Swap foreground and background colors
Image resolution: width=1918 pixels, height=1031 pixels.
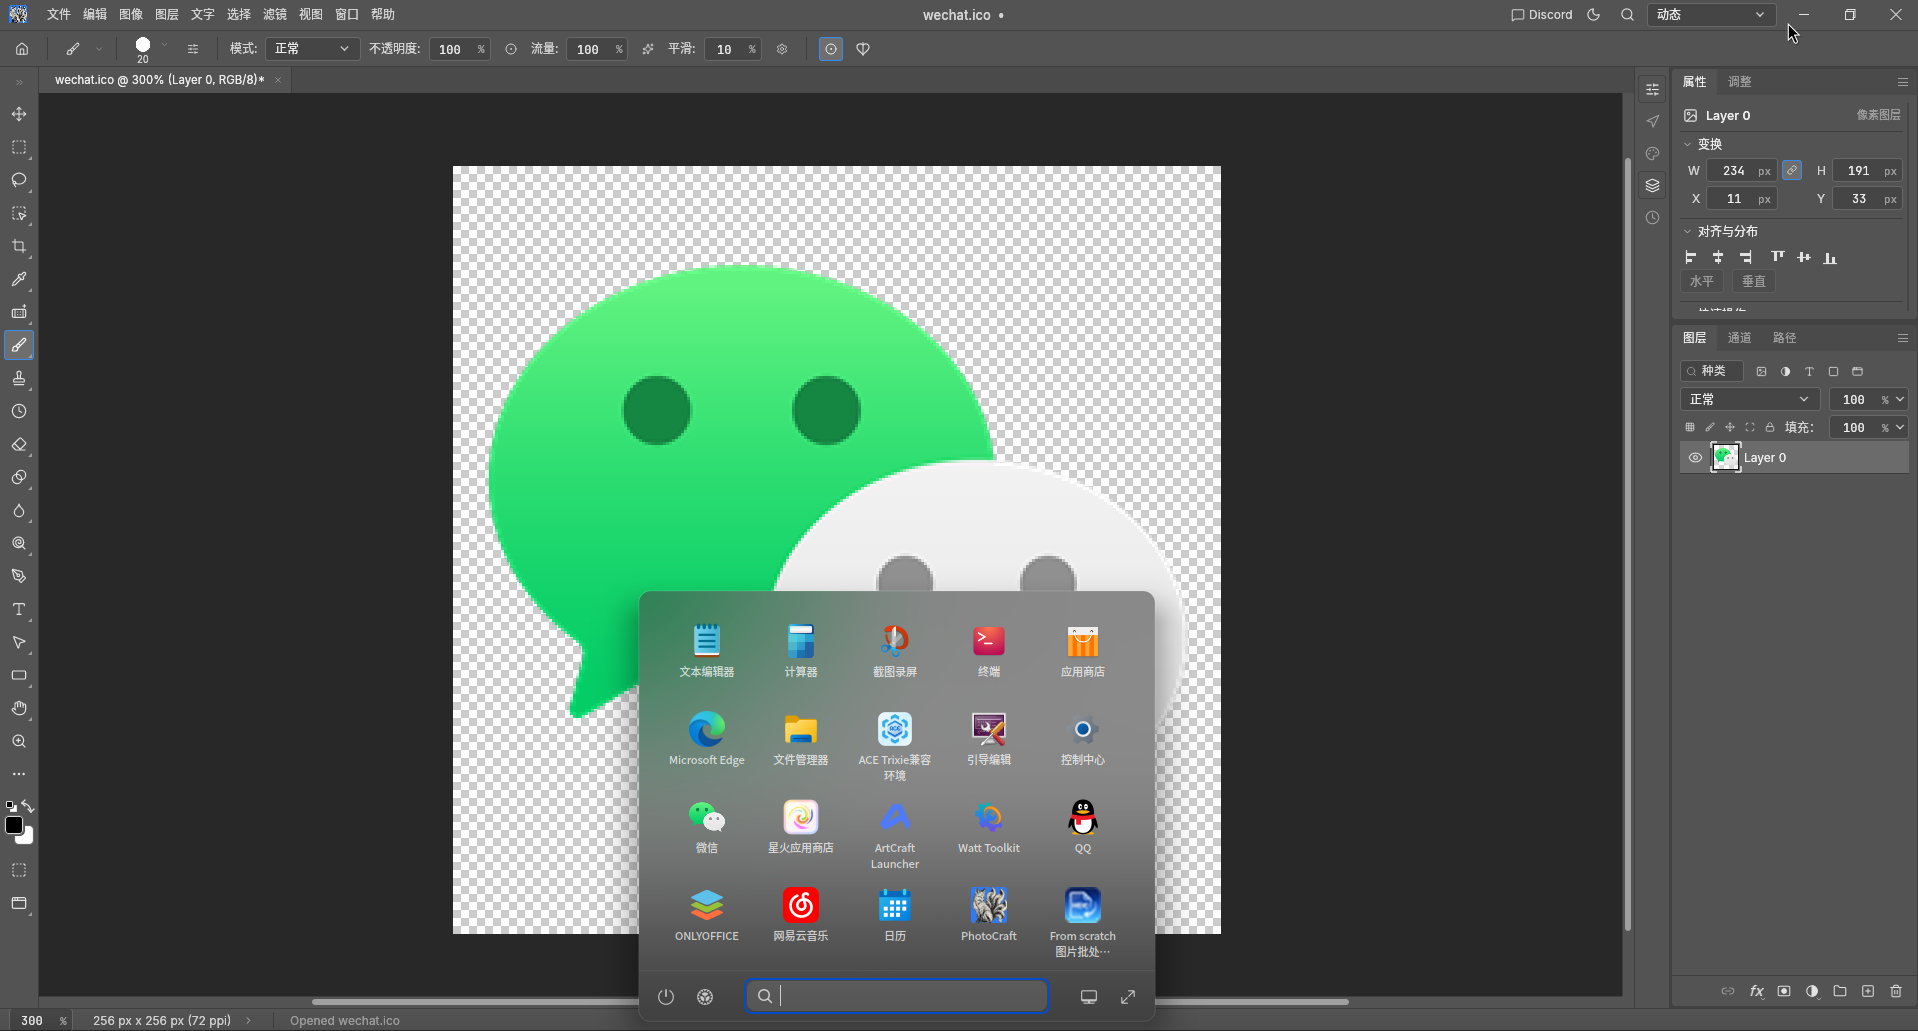pos(28,806)
